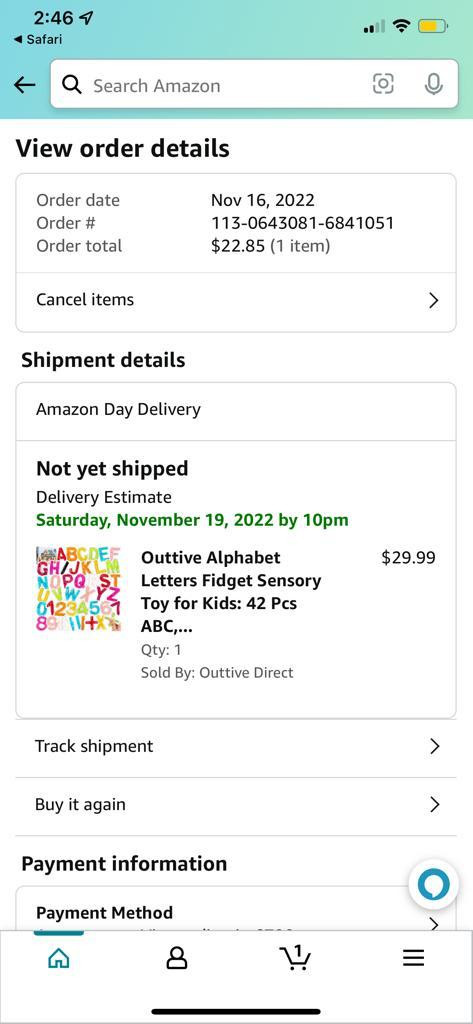473x1024 pixels.
Task: Open the Alexa assistant bubble
Action: pyautogui.click(x=433, y=886)
